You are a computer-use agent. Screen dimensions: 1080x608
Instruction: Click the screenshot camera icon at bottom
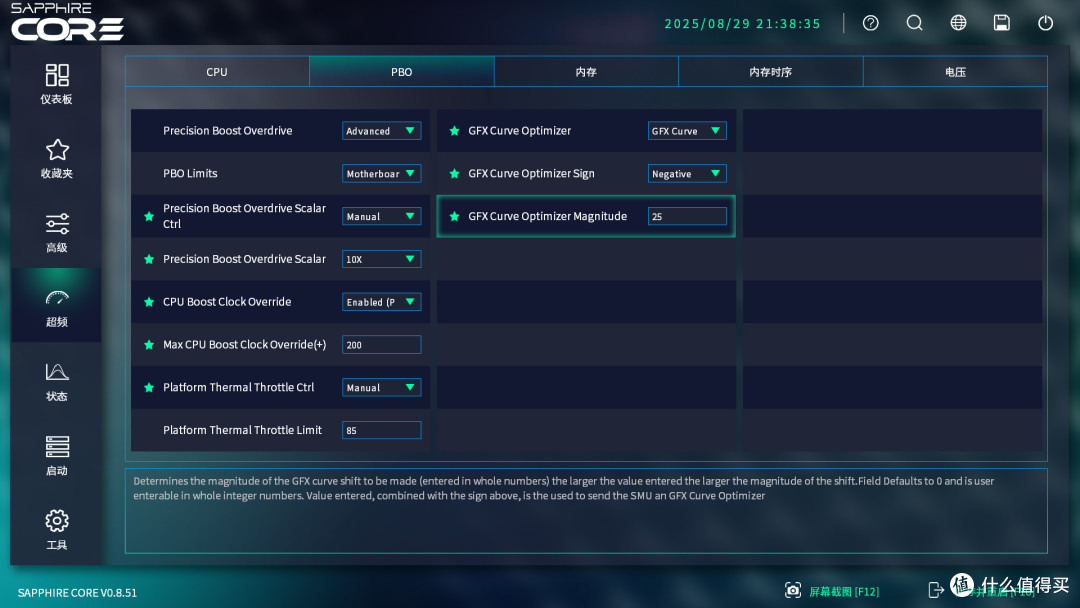(793, 590)
